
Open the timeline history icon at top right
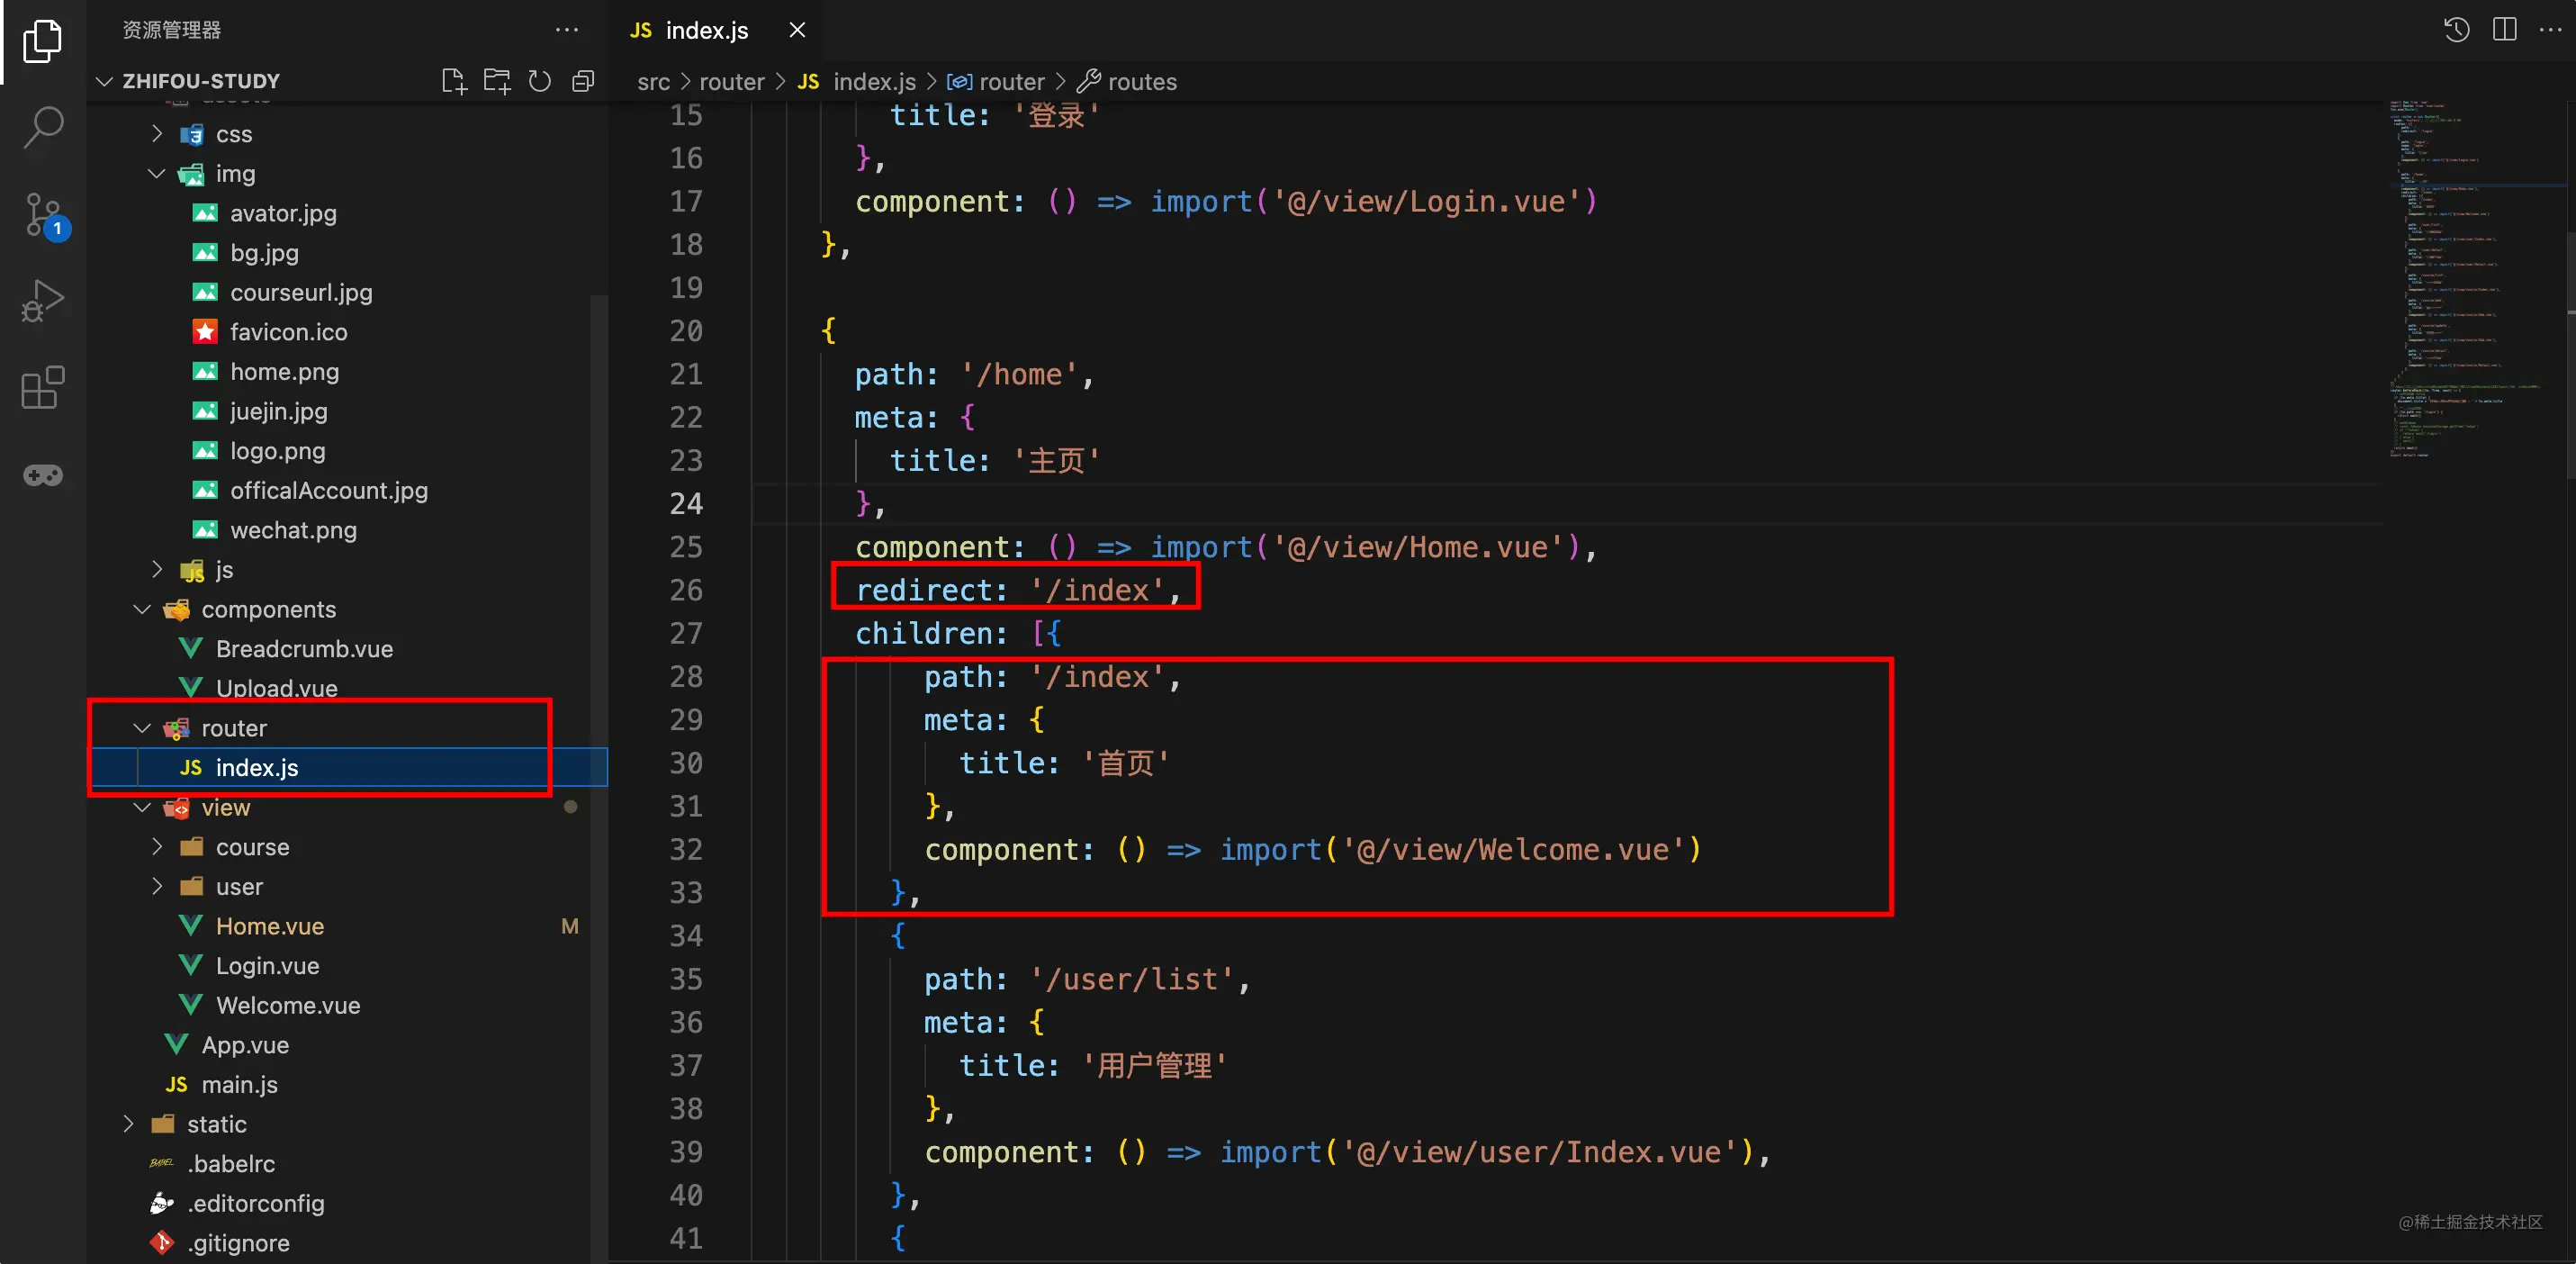coord(2456,30)
